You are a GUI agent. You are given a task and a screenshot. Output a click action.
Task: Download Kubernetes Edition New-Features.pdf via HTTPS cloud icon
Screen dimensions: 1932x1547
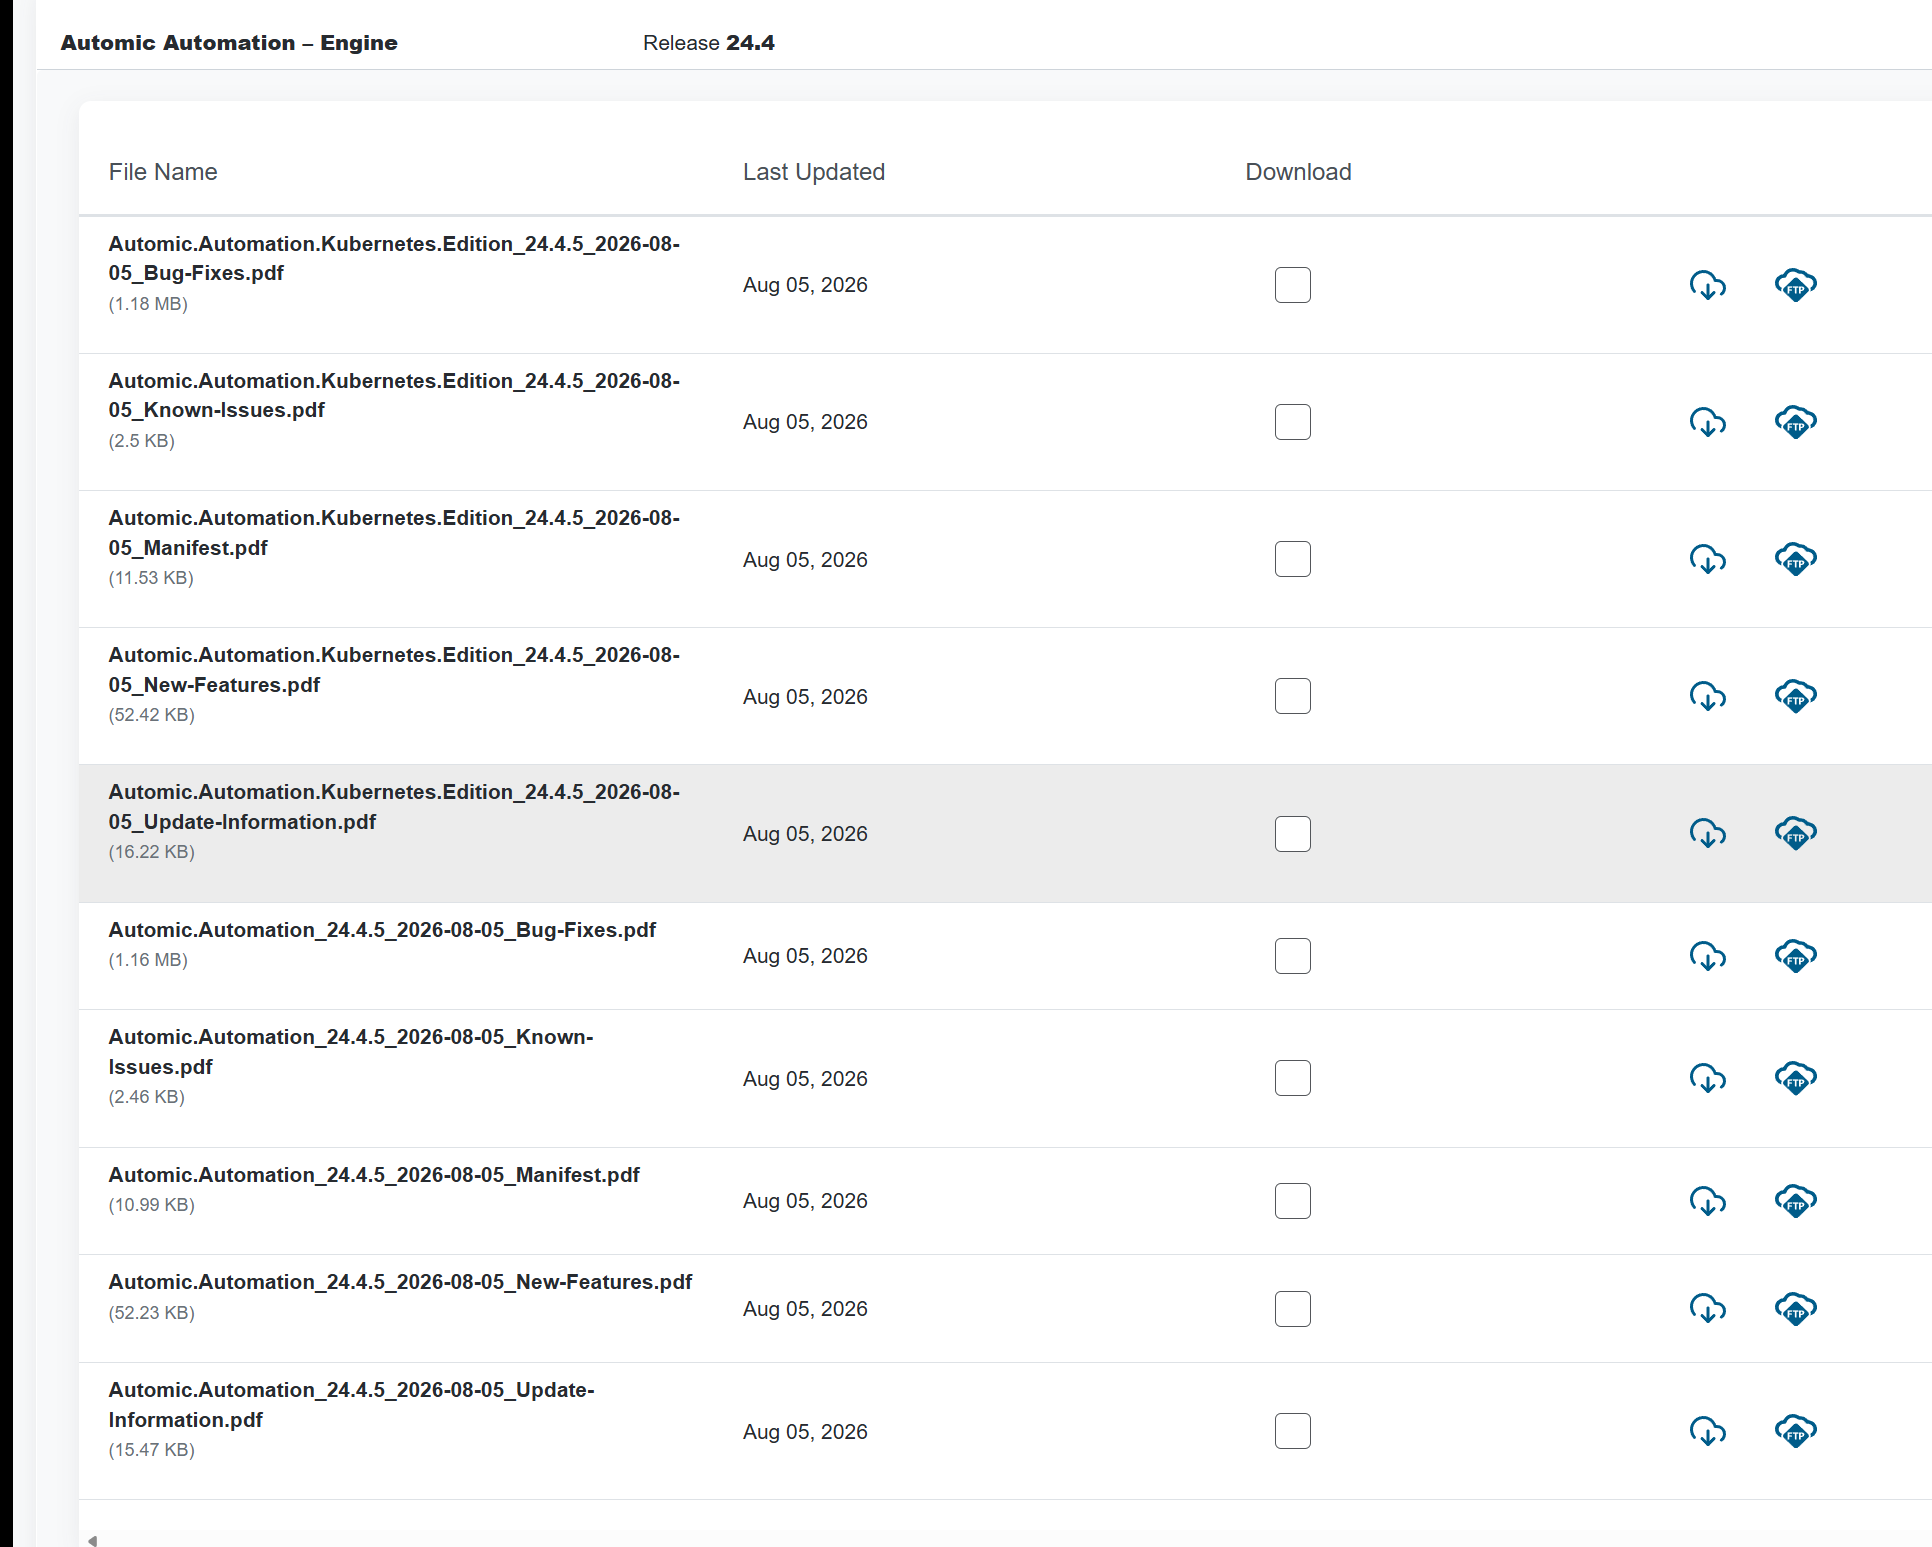click(1708, 696)
